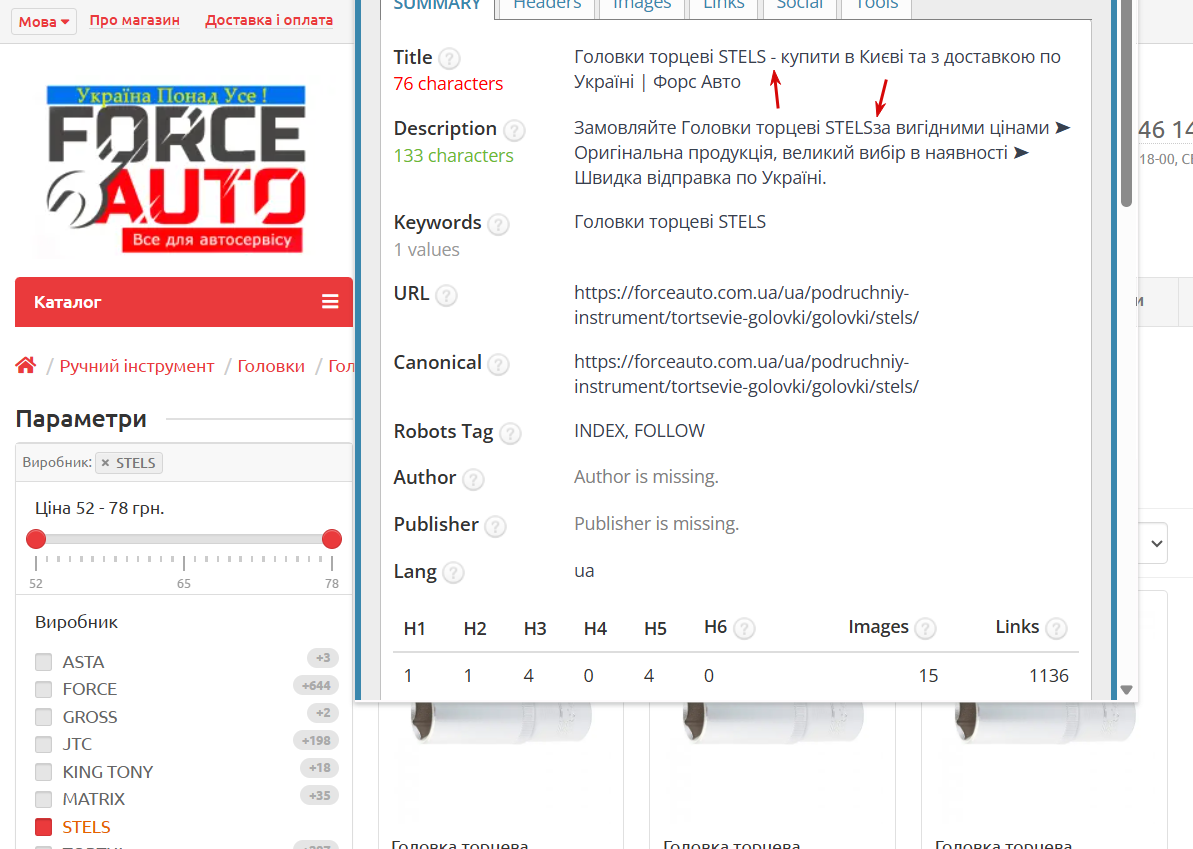Viewport: 1193px width, 849px height.
Task: Click the help icon next to Canonical
Action: (x=498, y=364)
